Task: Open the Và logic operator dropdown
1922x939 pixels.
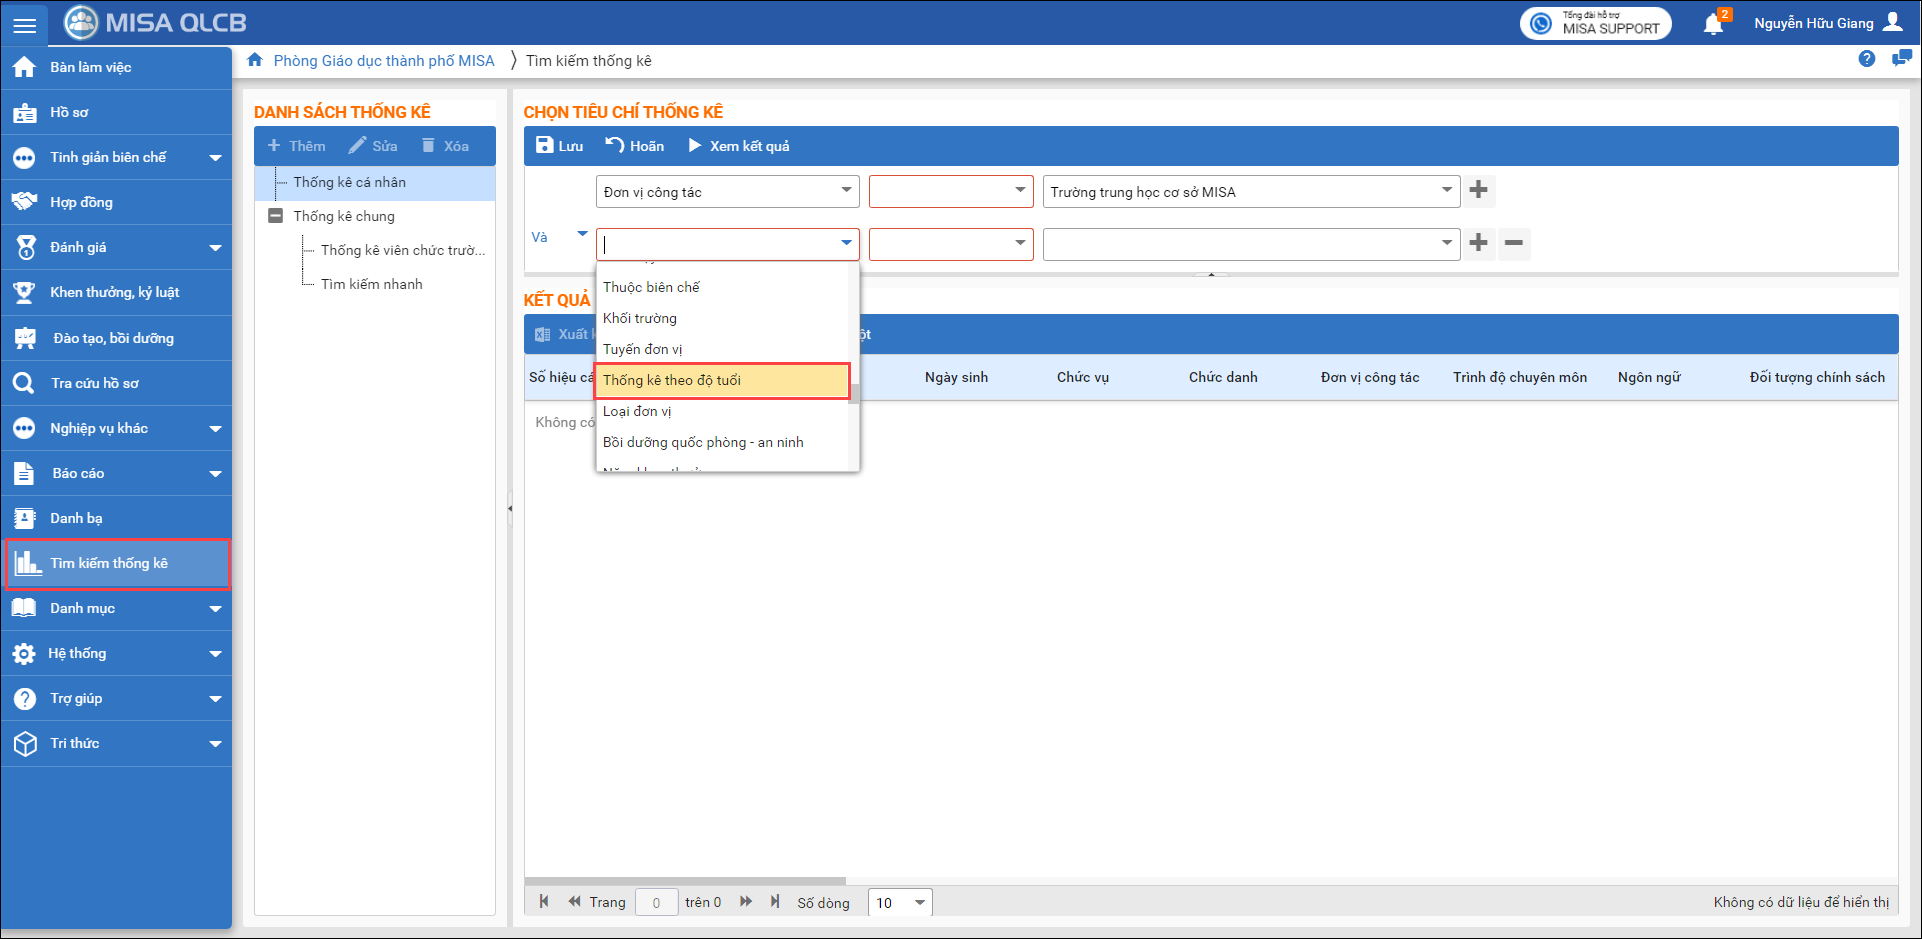Action: (x=582, y=235)
